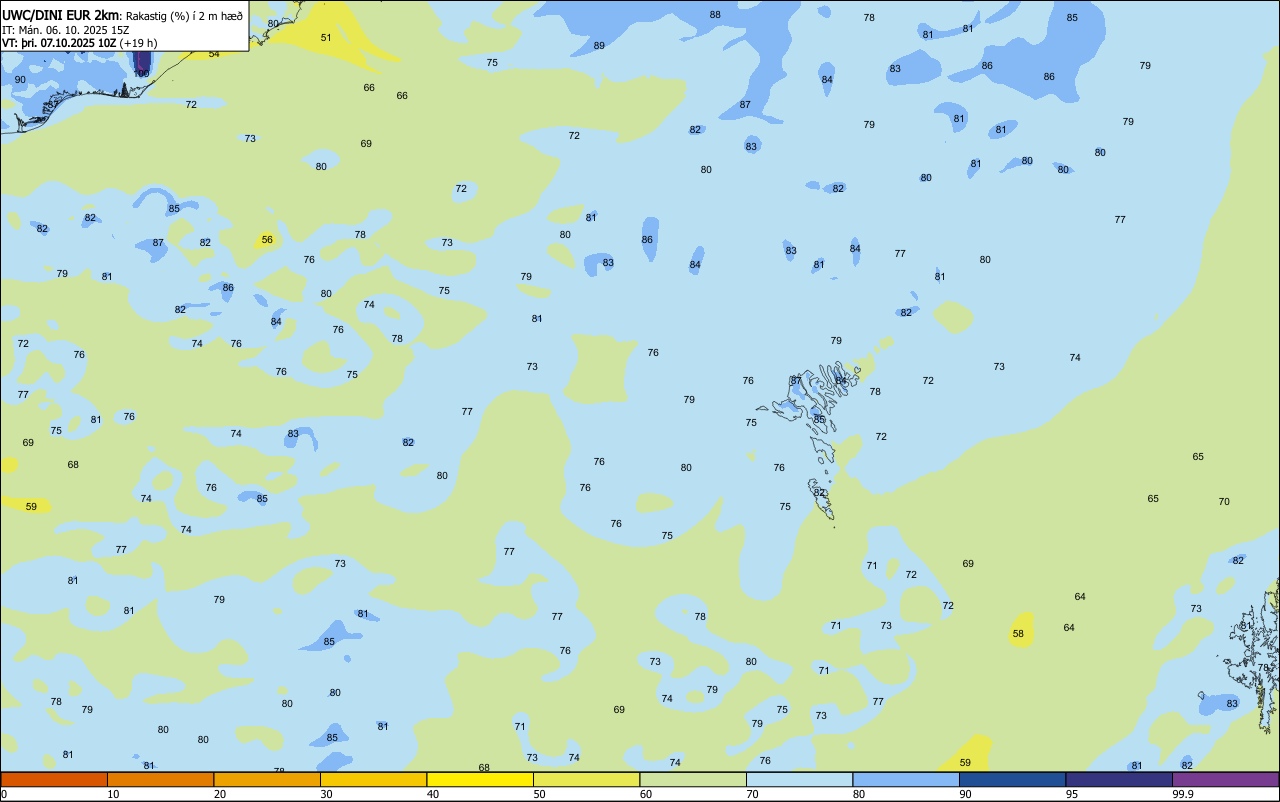This screenshot has height=802, width=1280.
Task: Click the "40" legend tick label
Action: point(433,794)
